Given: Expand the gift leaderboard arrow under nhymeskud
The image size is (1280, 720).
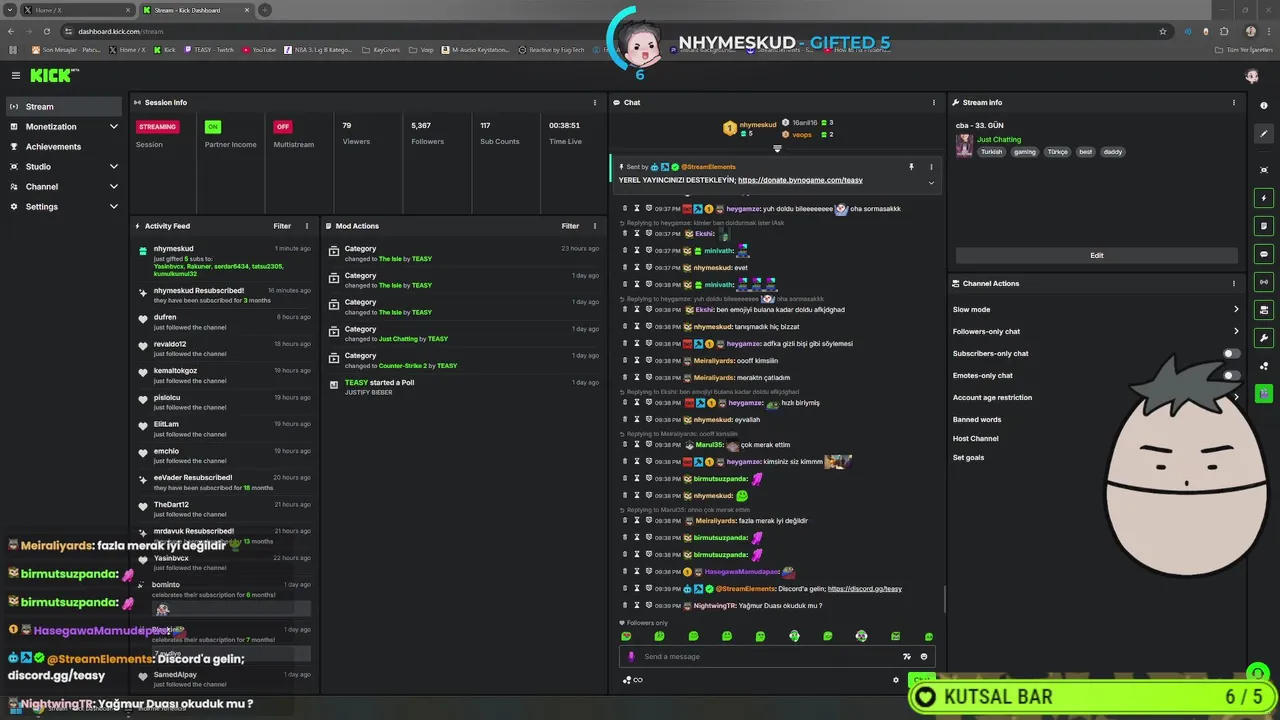Looking at the screenshot, I should pos(777,149).
